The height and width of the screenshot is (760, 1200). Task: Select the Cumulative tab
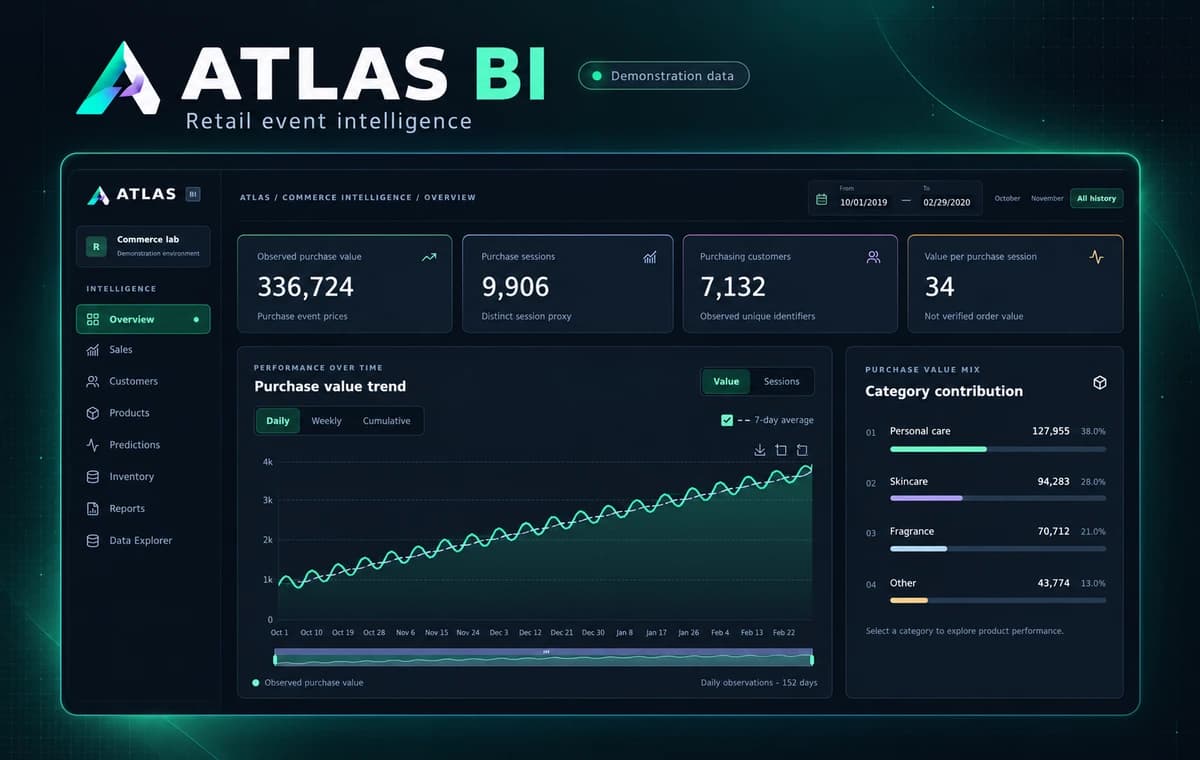[387, 421]
